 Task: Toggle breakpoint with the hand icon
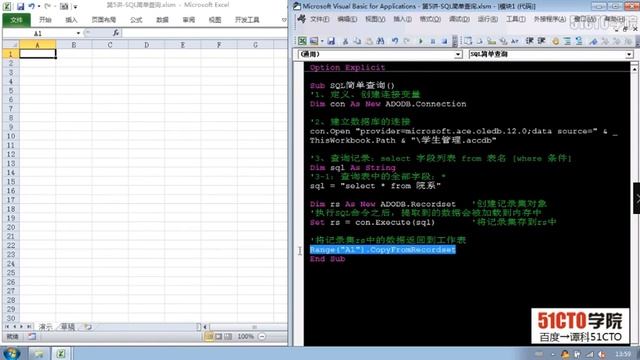(x=556, y=41)
